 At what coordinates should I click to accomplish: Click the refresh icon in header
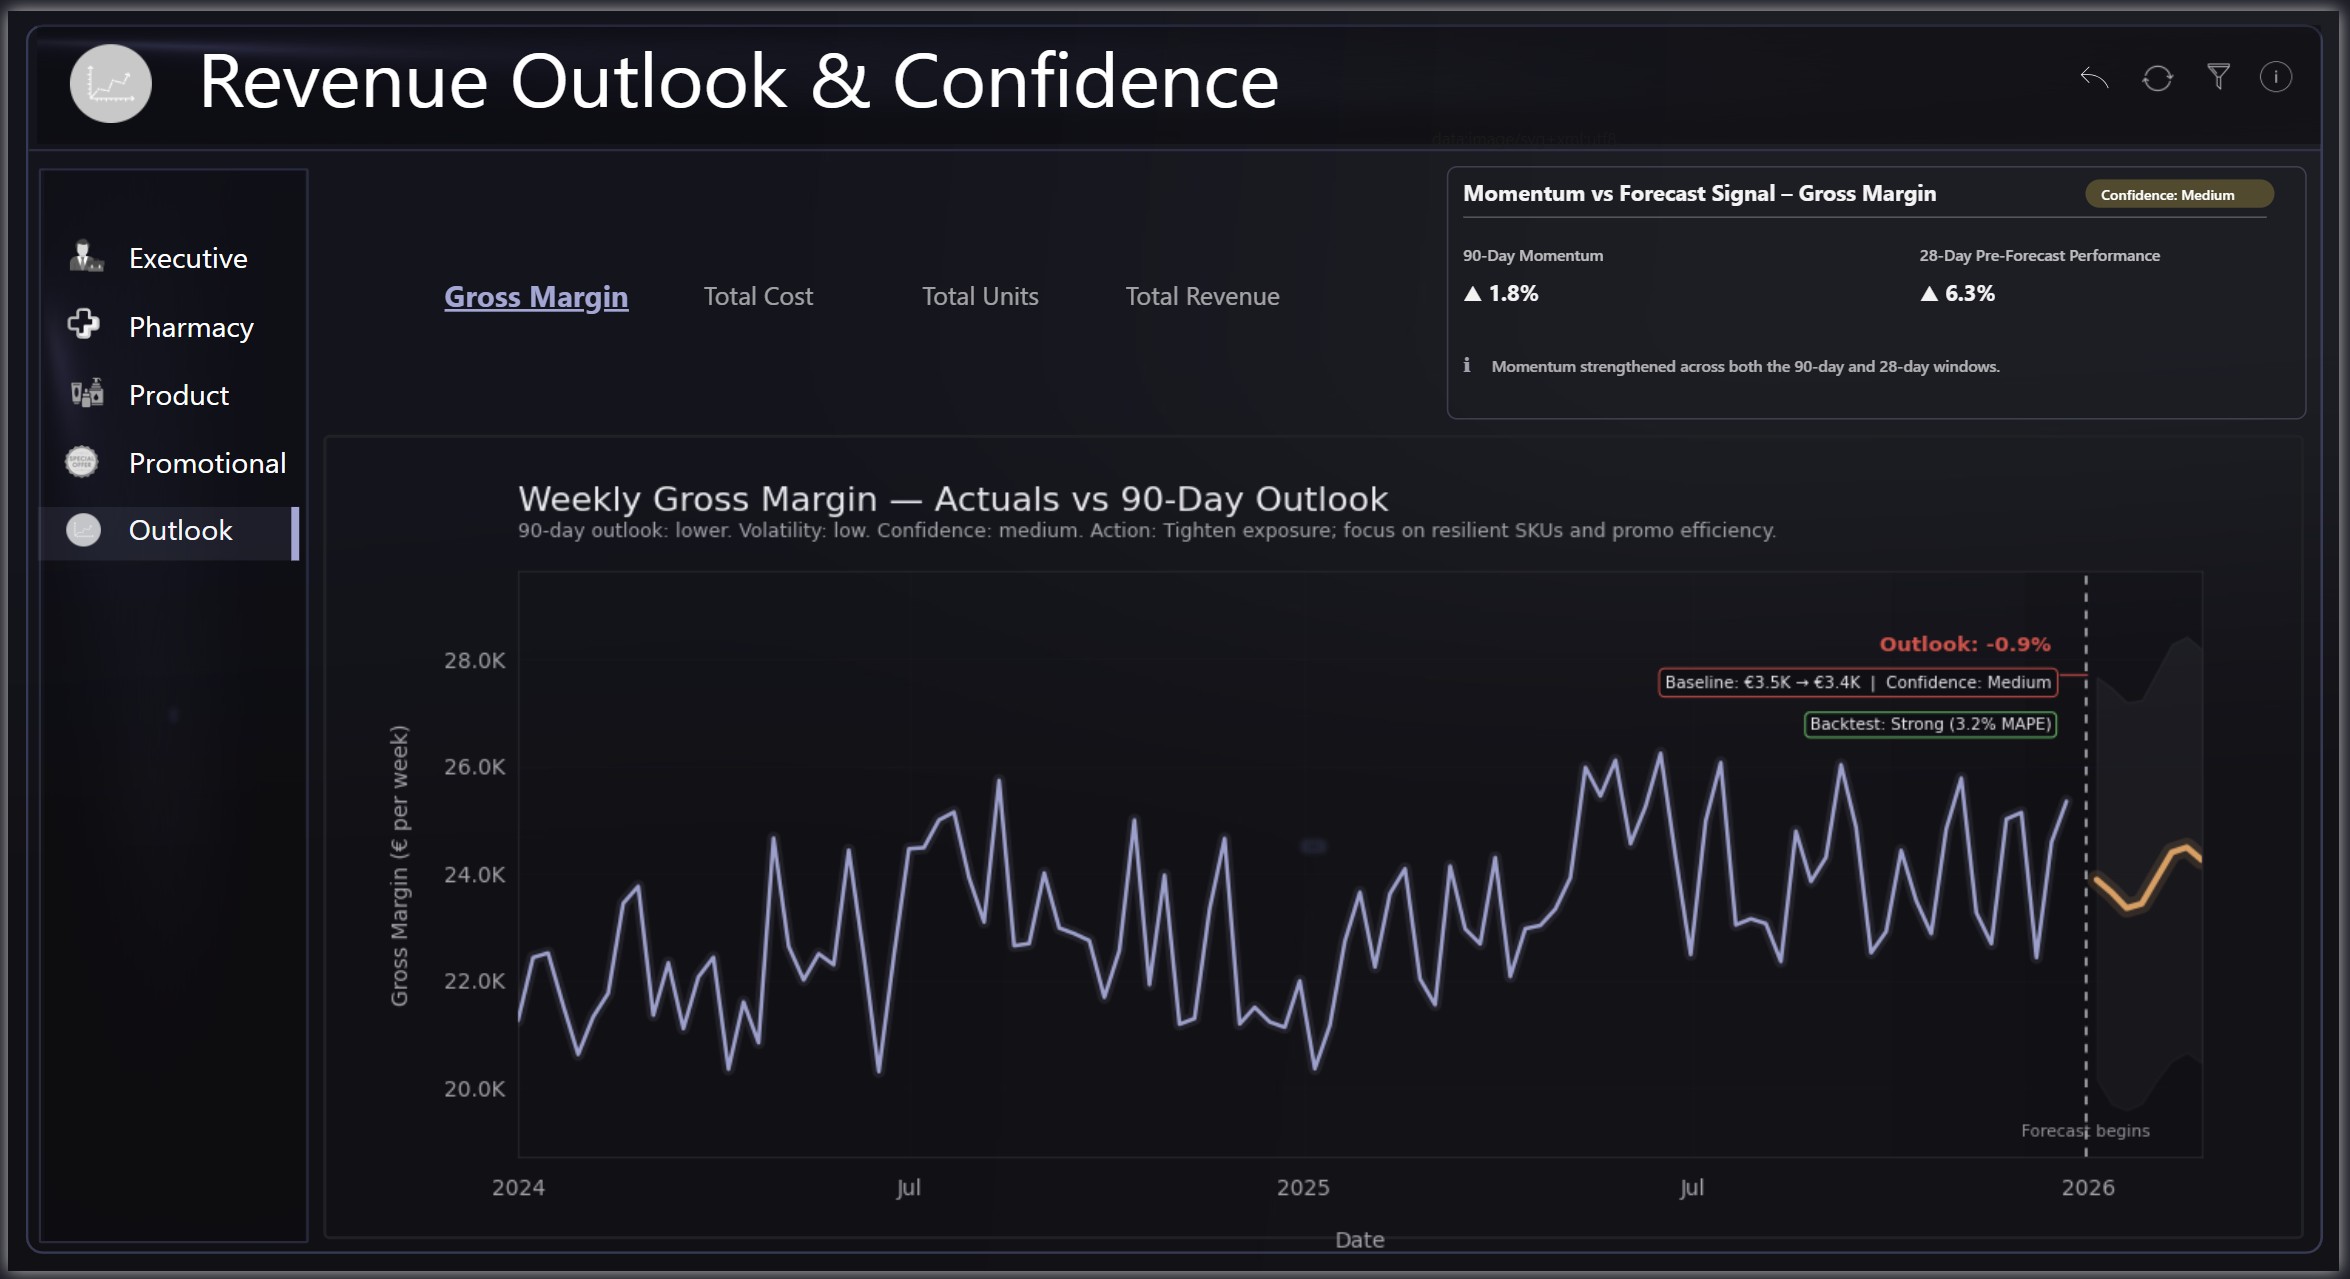point(2157,78)
